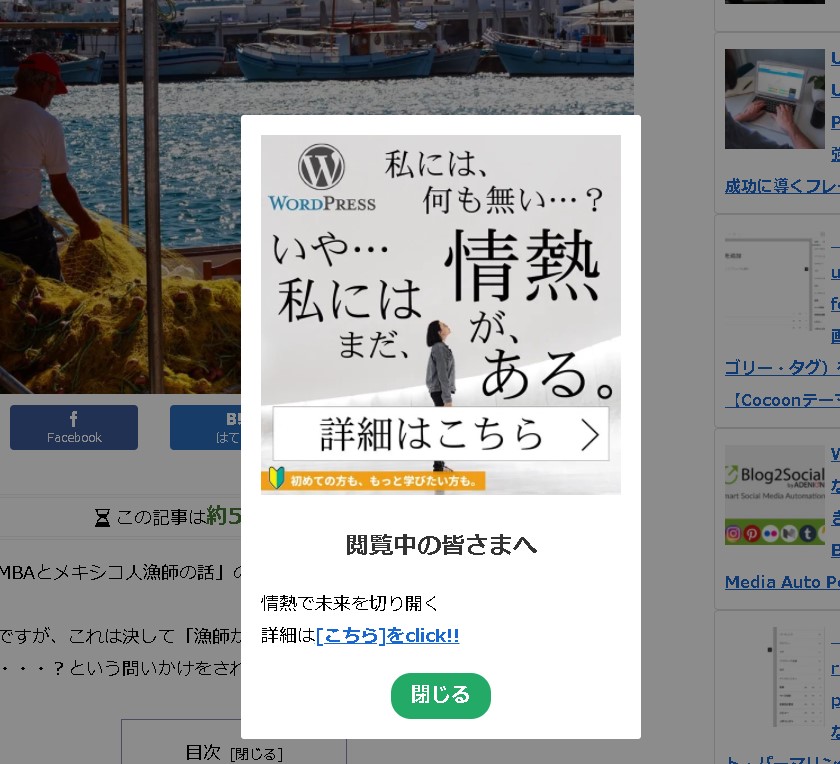Click the right chevron arrow in the banner
The height and width of the screenshot is (764, 840).
(x=590, y=435)
